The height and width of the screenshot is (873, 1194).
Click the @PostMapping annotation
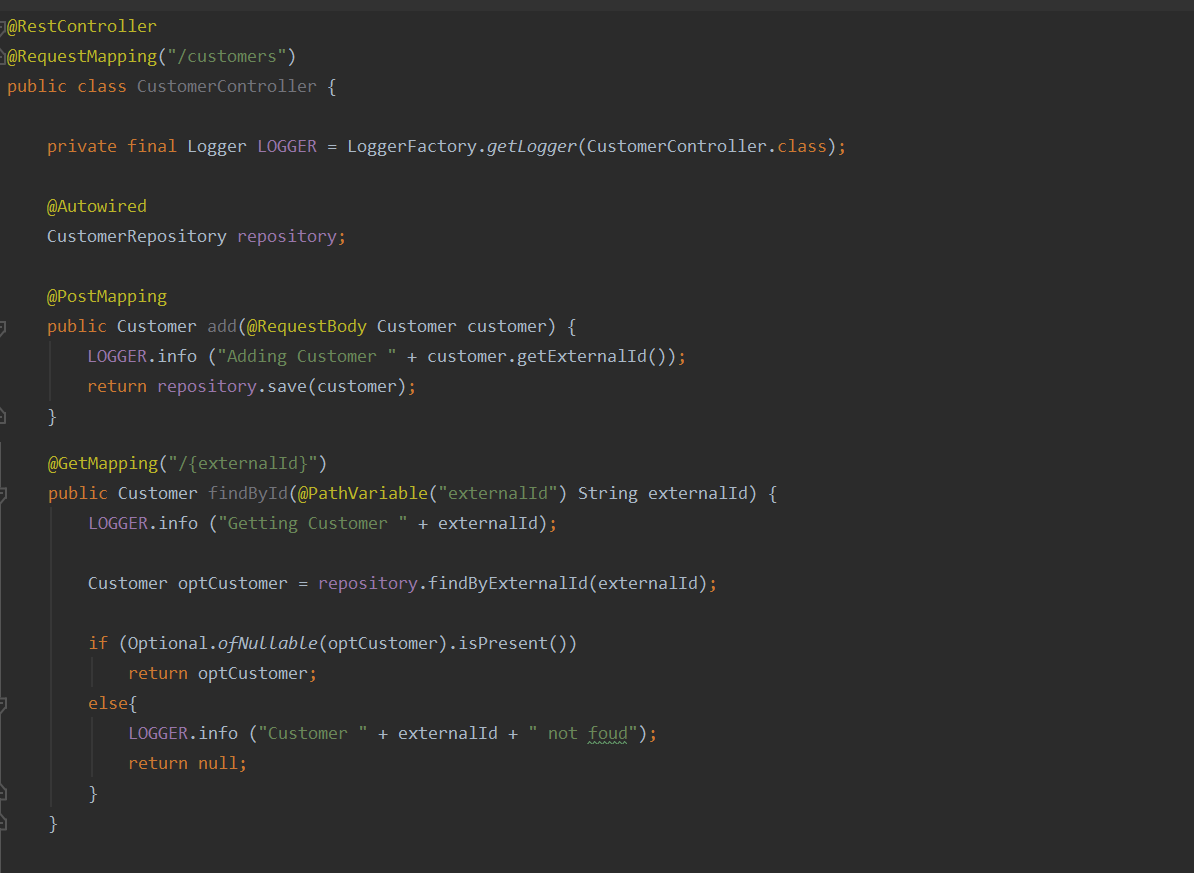click(x=107, y=296)
